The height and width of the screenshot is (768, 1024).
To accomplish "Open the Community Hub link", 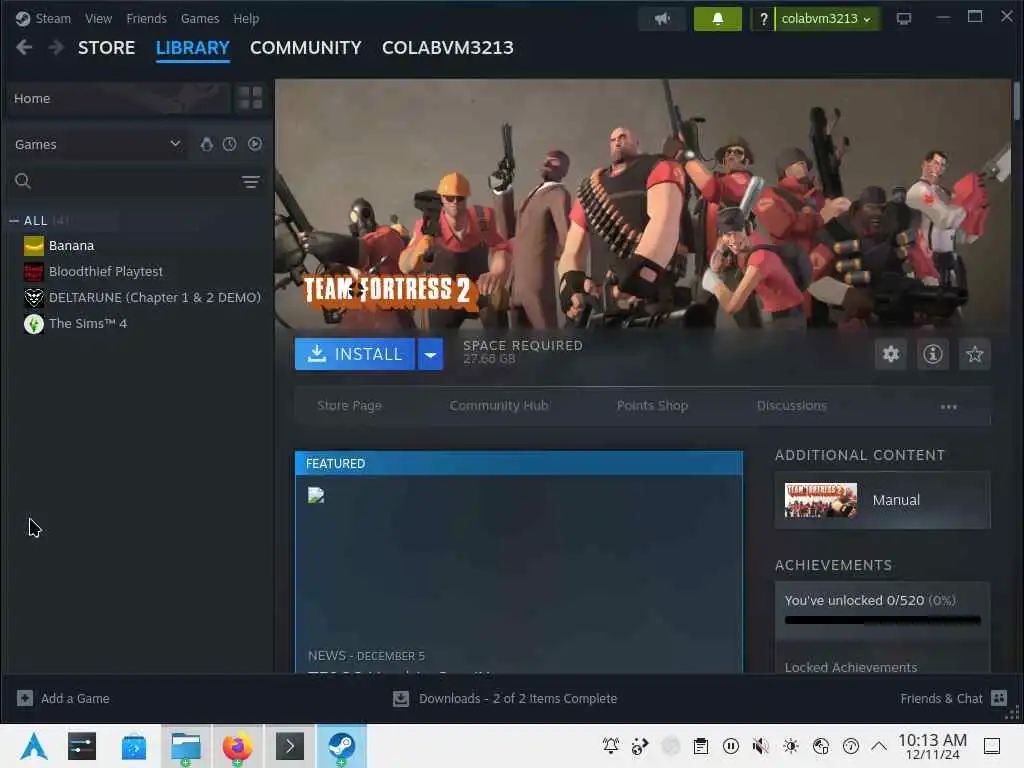I will 499,406.
